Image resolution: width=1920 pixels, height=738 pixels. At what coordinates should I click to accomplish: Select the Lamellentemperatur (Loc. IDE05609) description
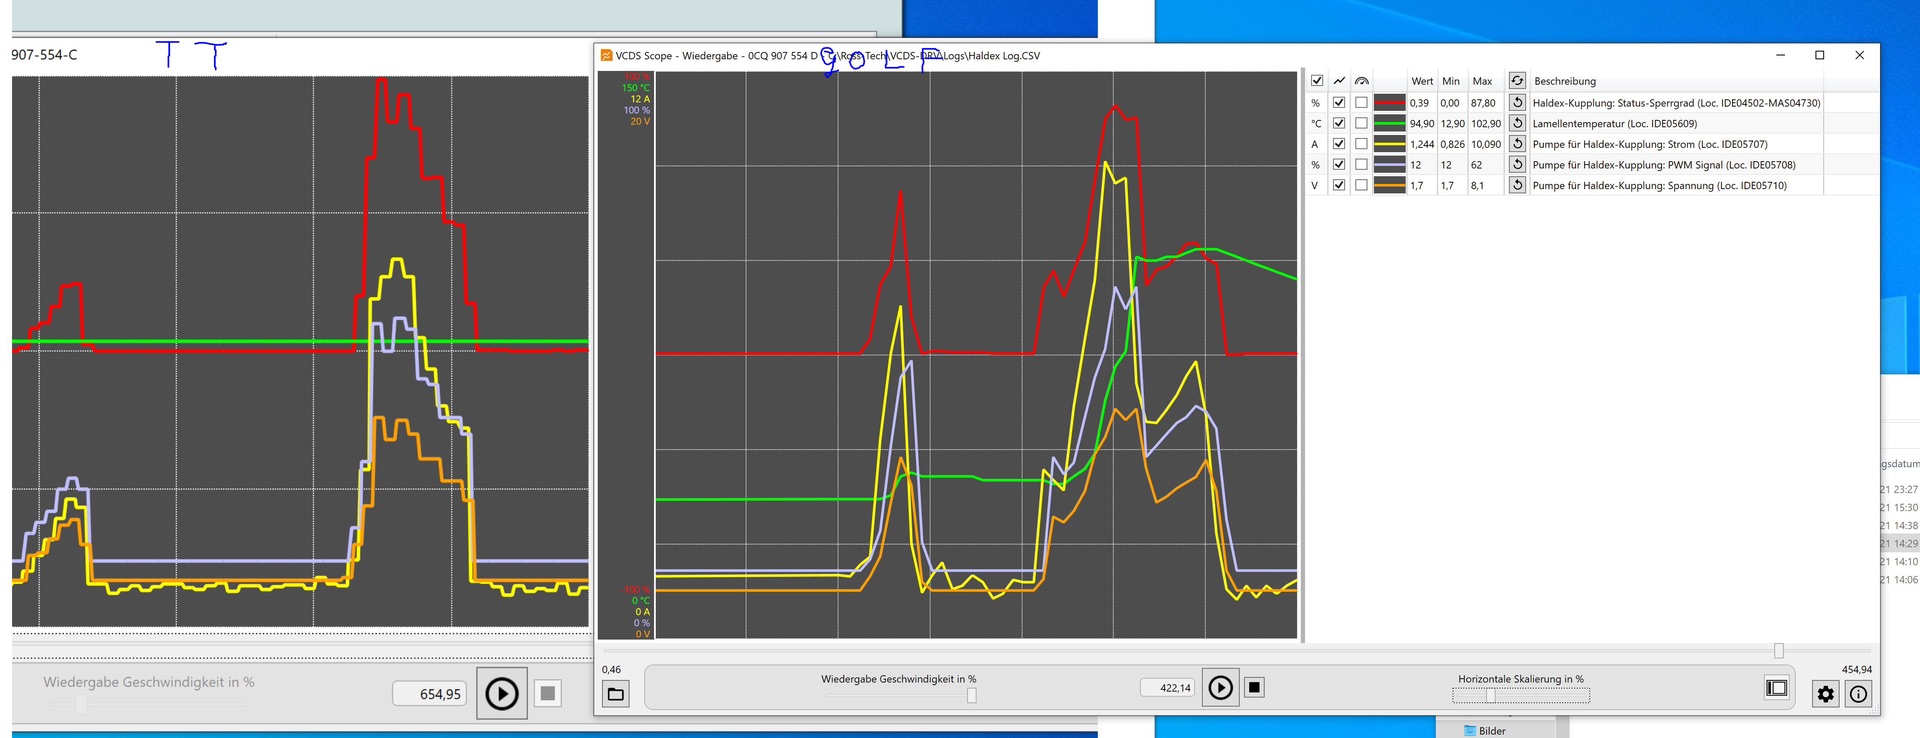[x=1614, y=124]
